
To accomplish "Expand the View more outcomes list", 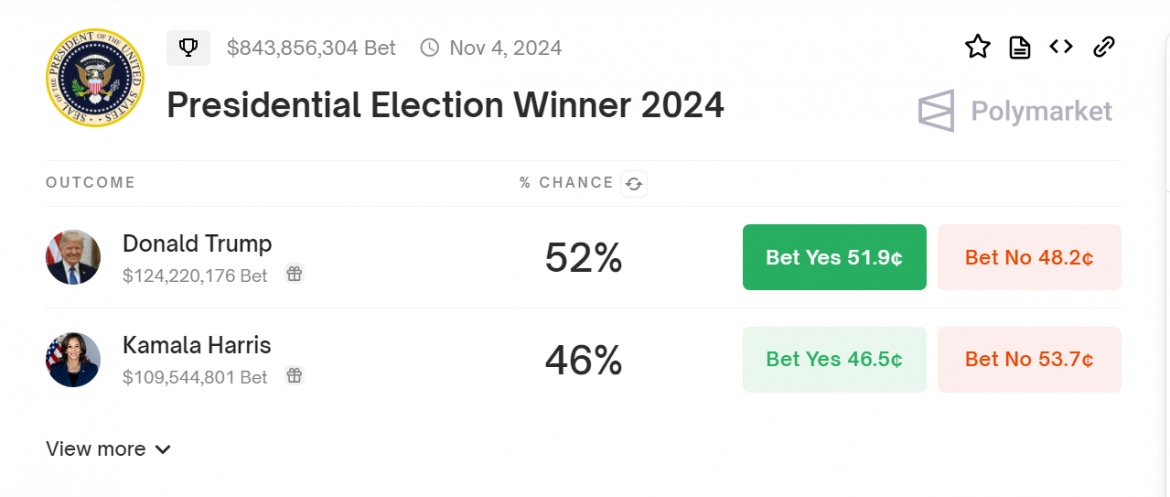I will tap(108, 449).
